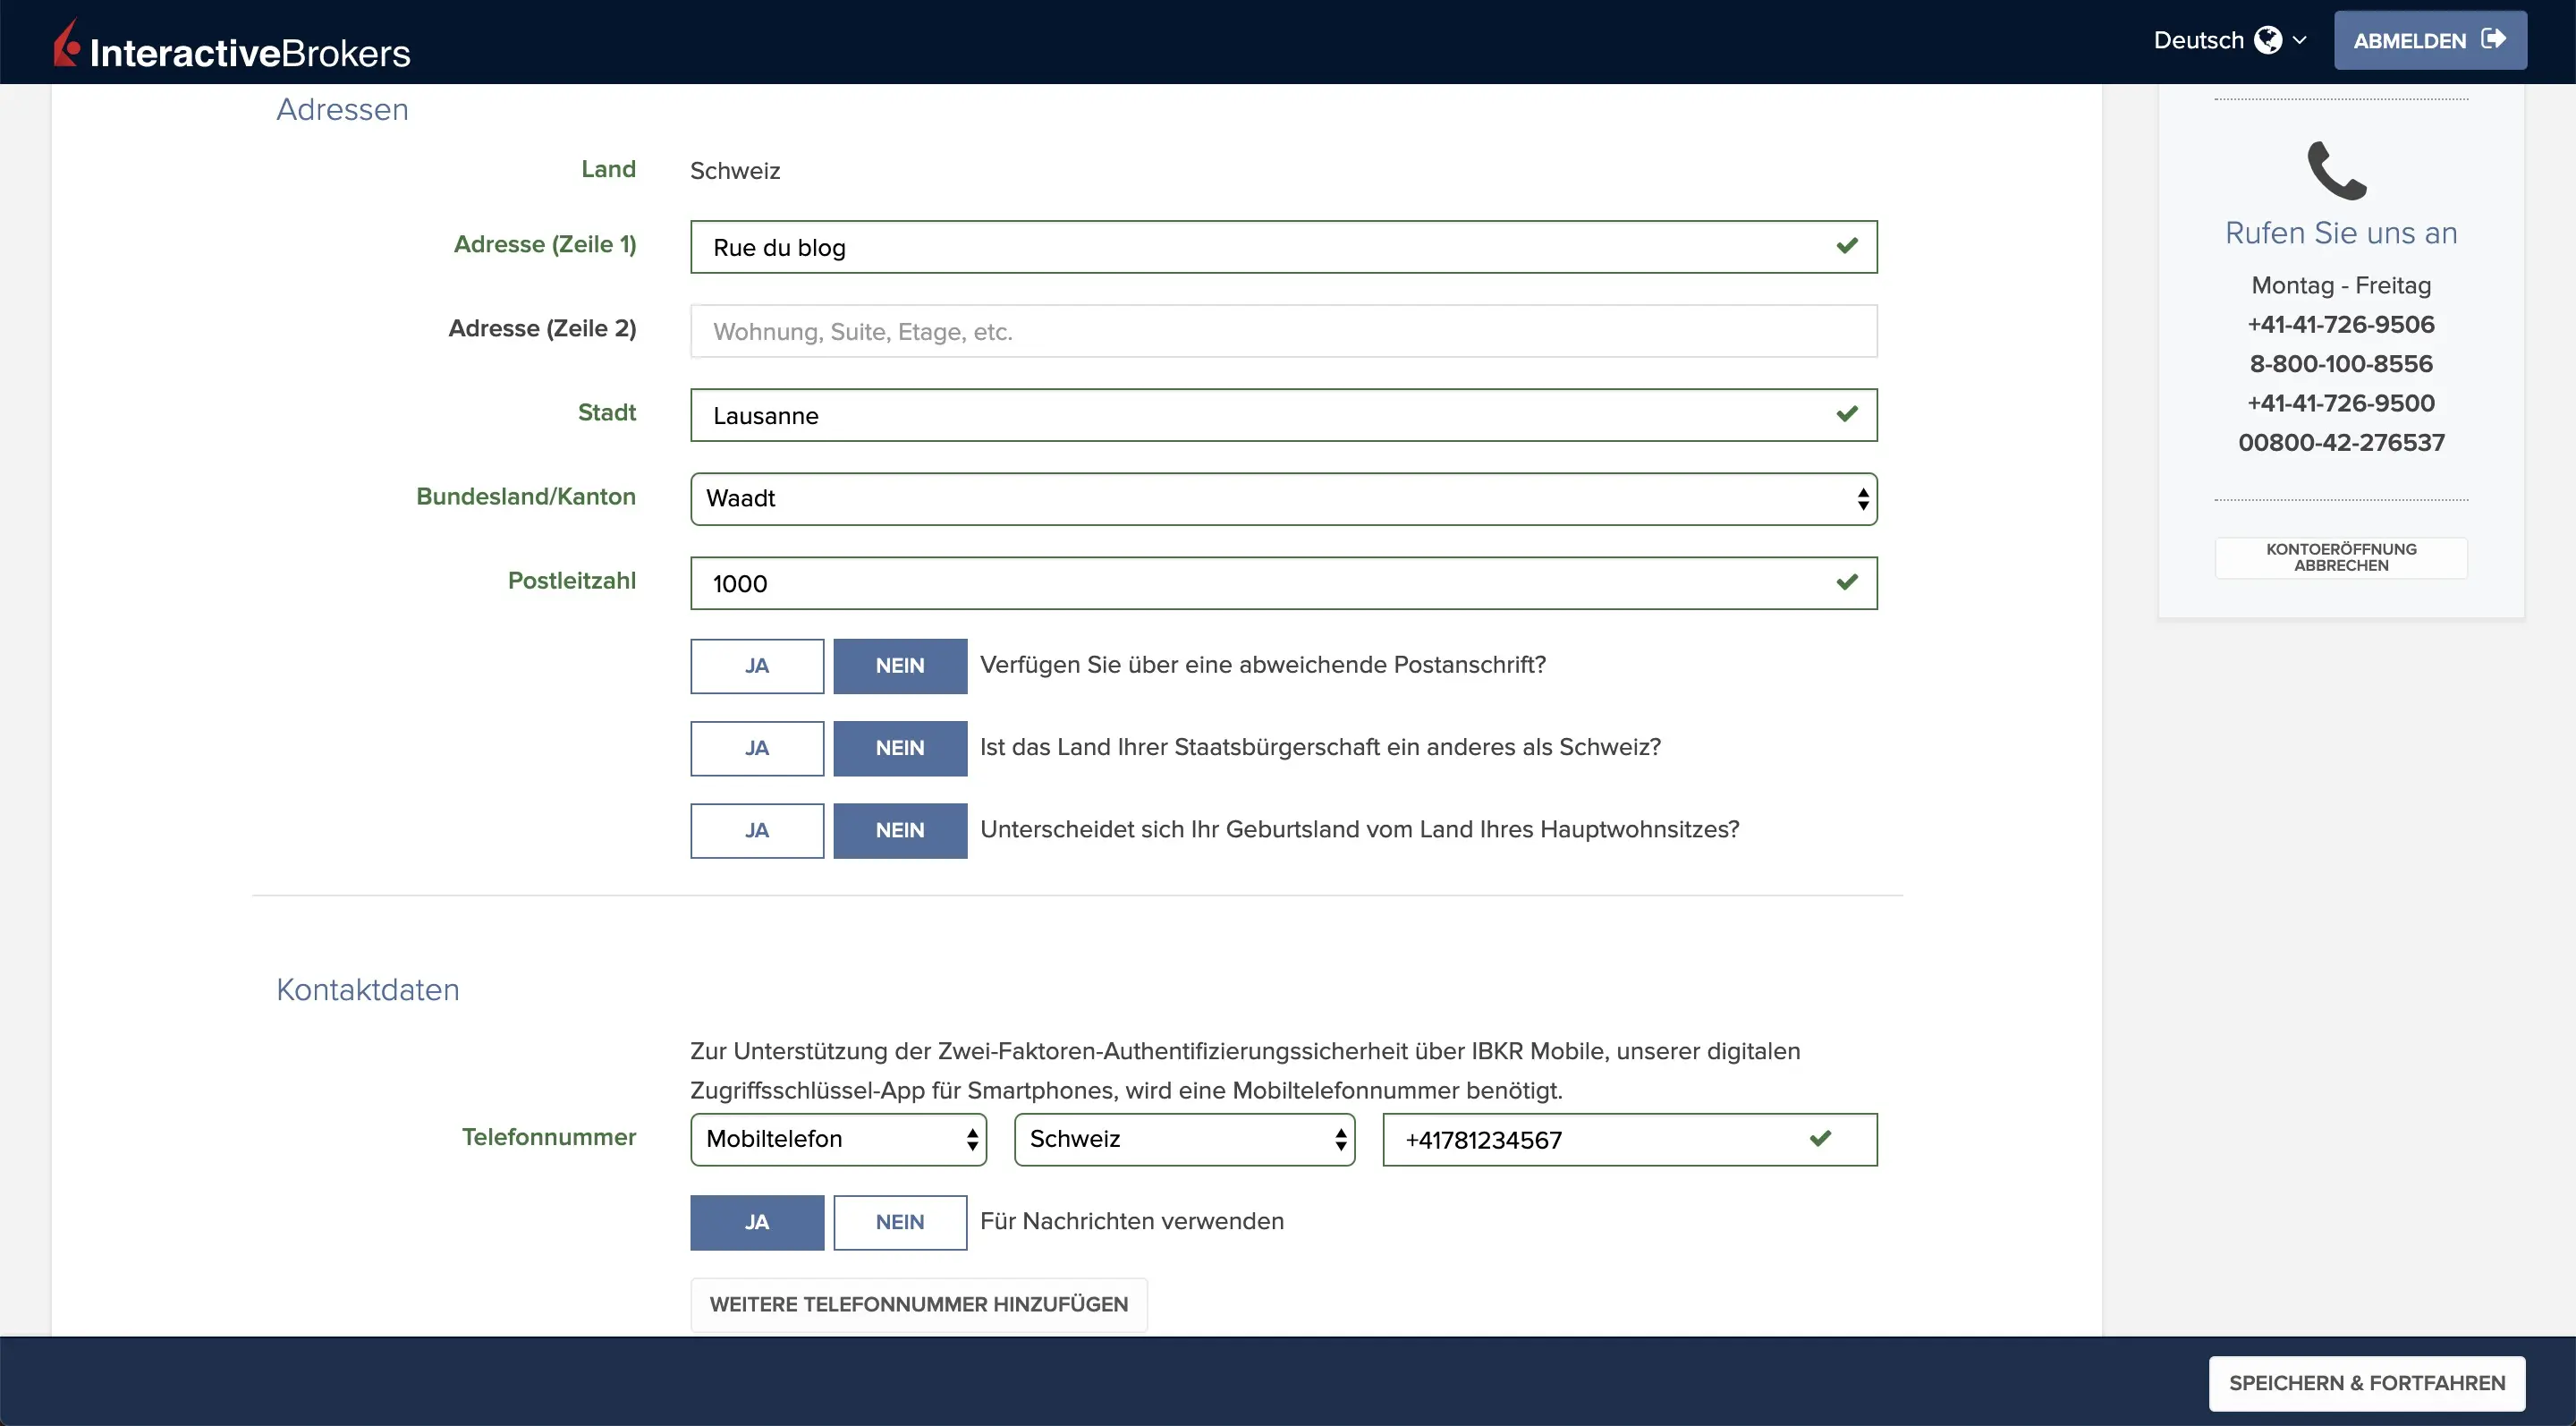Click the ABMELDEN button

tap(2429, 40)
